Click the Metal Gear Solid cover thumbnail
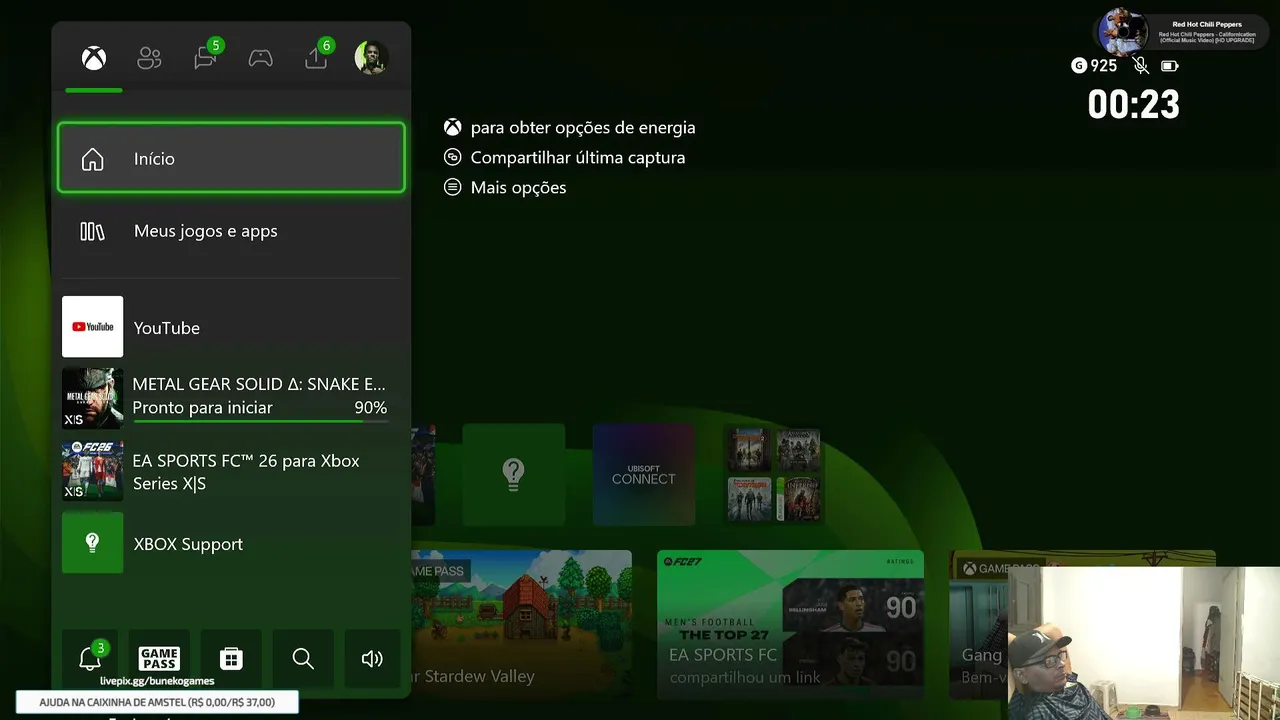Viewport: 1280px width, 720px height. [93, 398]
